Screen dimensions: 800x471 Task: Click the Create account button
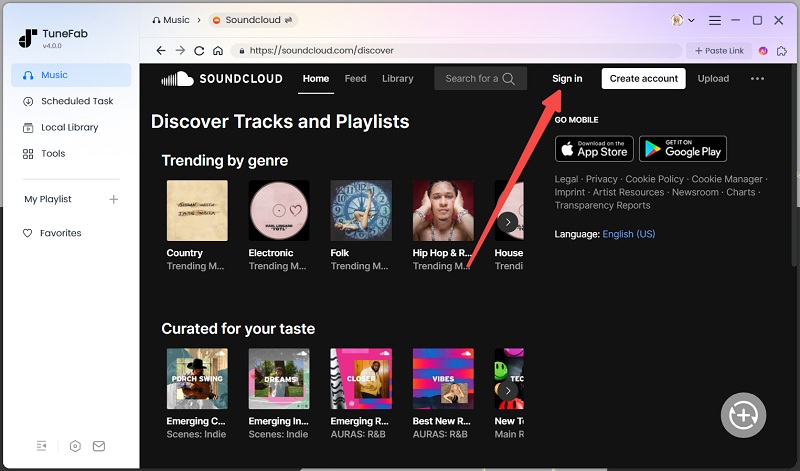tap(643, 79)
